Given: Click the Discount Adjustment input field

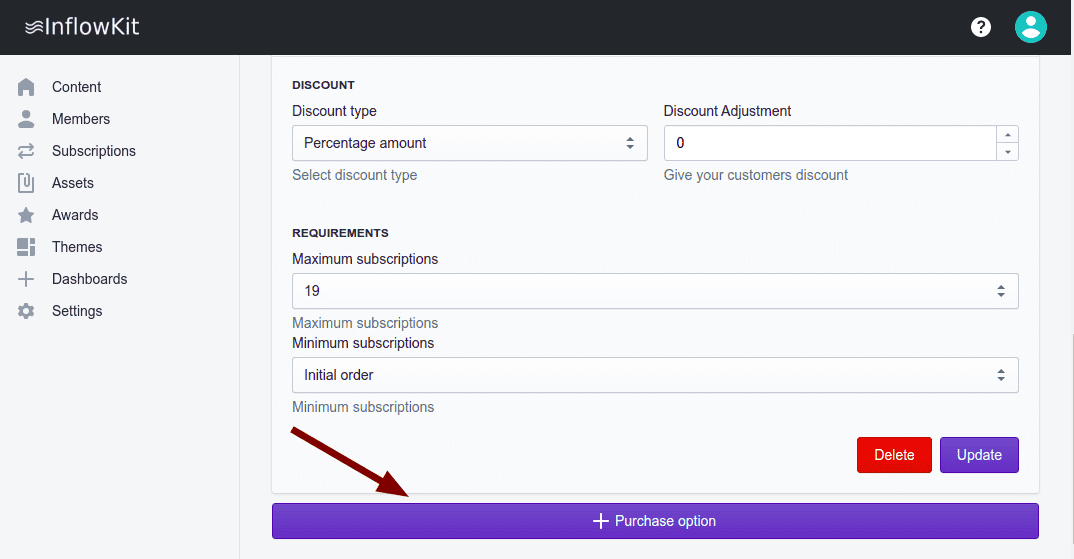Looking at the screenshot, I should [x=830, y=143].
